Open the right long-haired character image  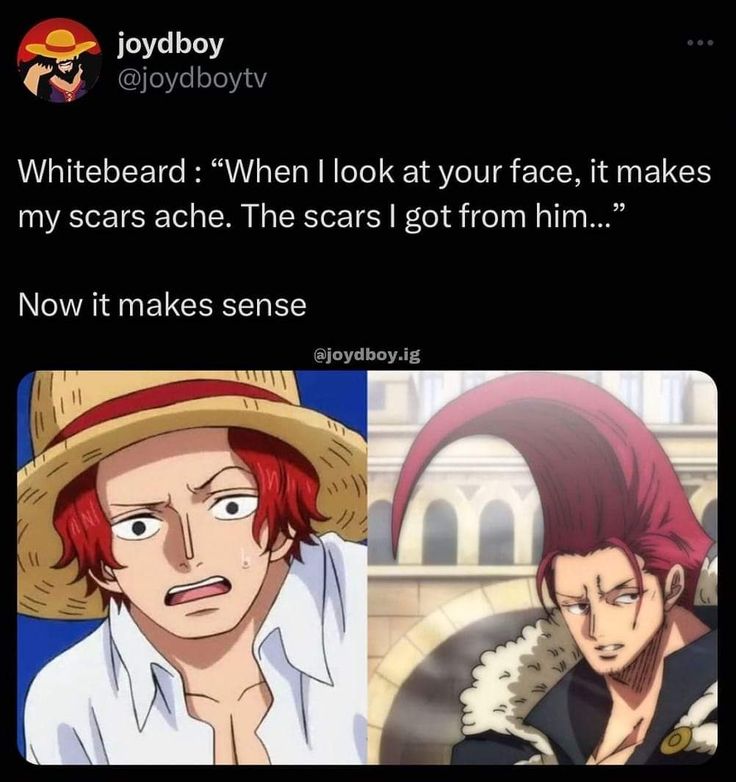click(543, 568)
